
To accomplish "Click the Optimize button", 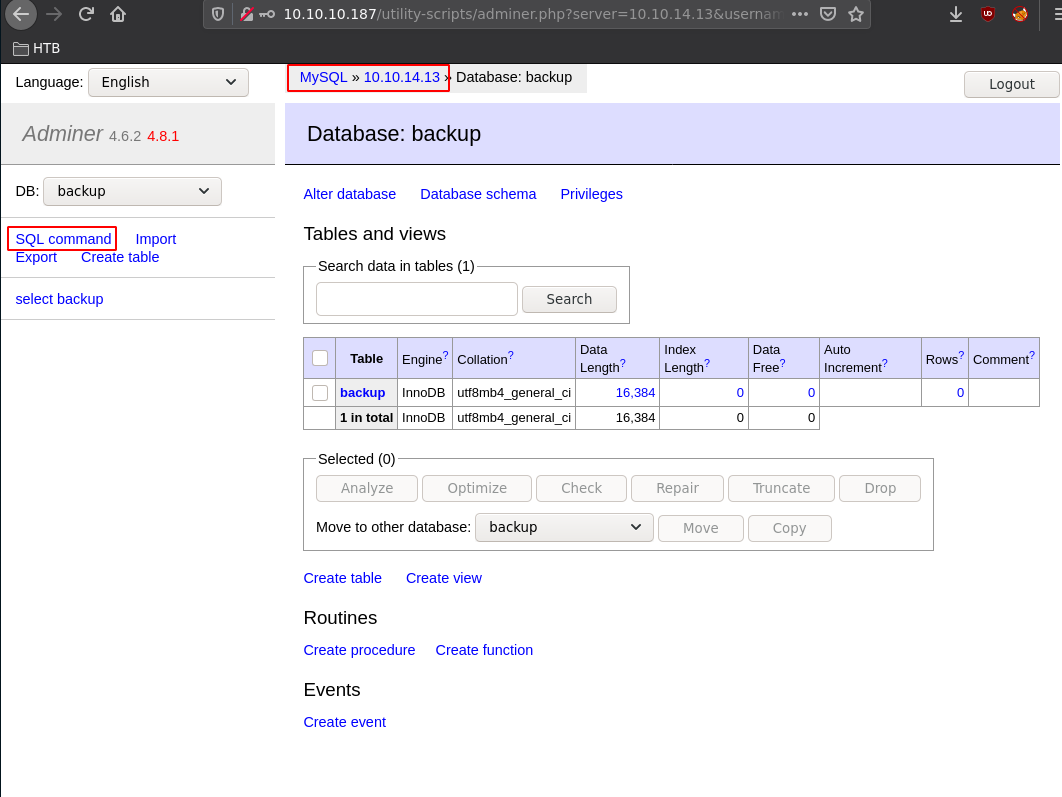I will [x=477, y=488].
